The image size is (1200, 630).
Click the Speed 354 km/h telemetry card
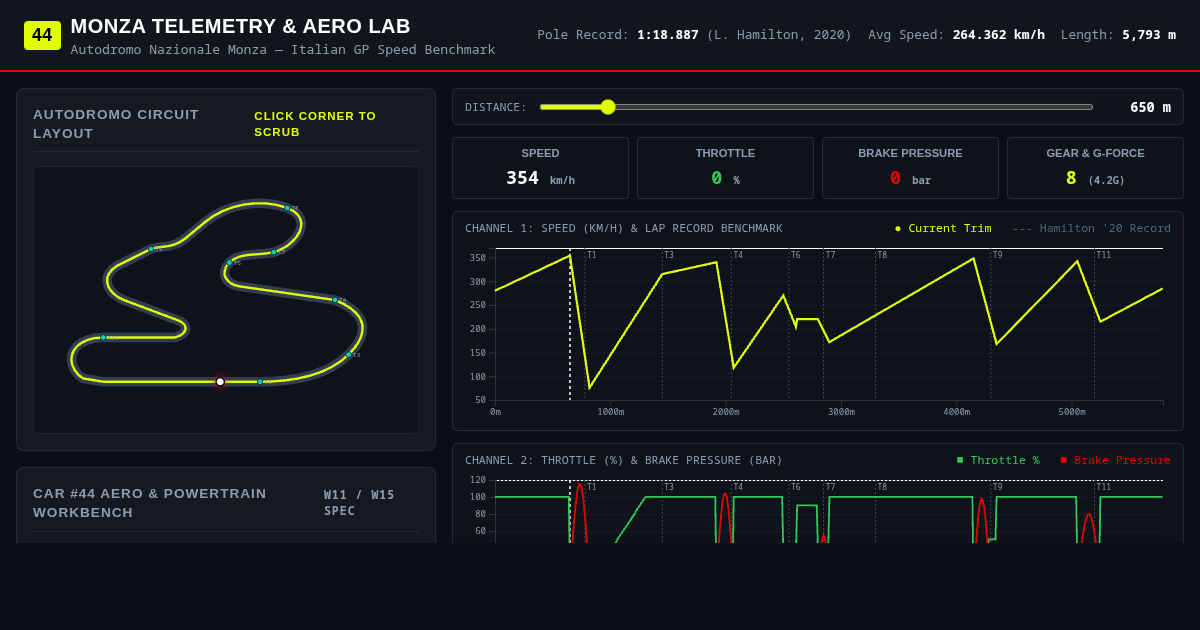click(x=540, y=168)
